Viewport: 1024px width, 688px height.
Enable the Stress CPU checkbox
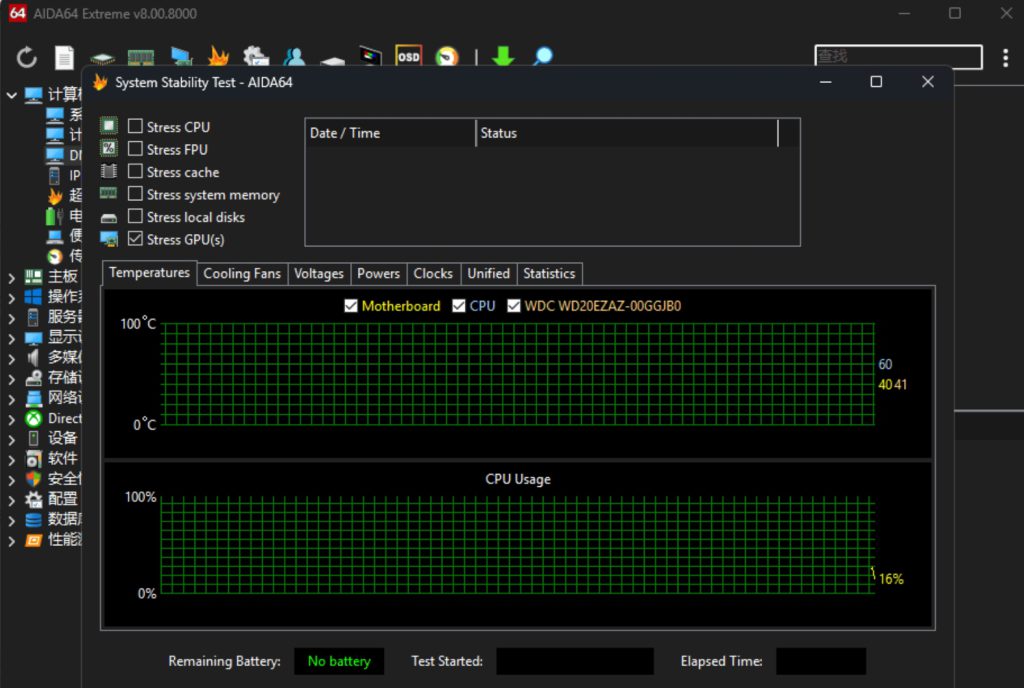click(135, 126)
